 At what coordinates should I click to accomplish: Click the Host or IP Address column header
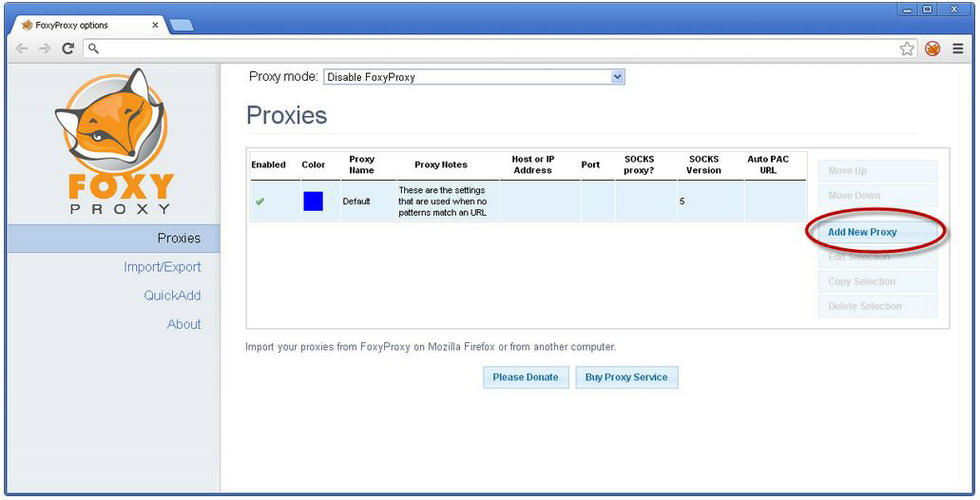[x=533, y=164]
